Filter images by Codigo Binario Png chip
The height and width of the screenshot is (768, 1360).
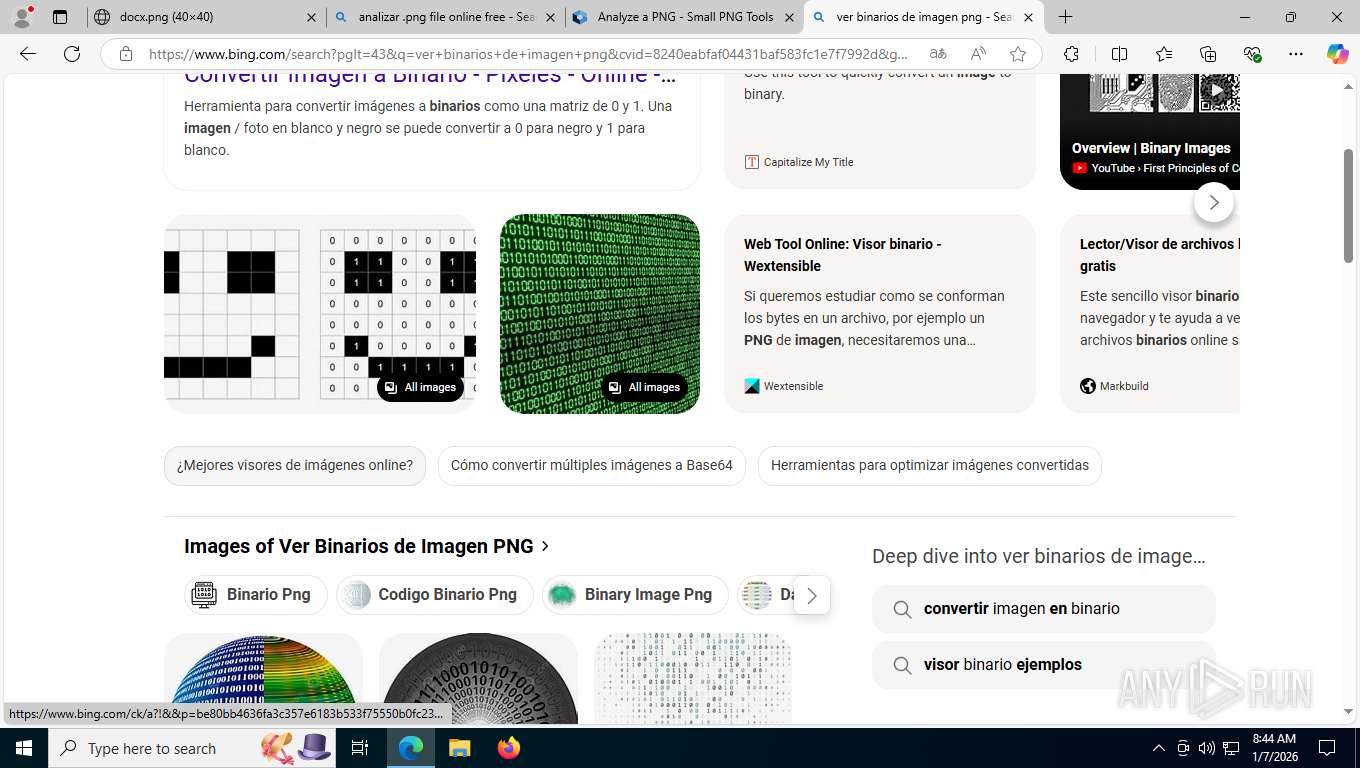(x=435, y=594)
